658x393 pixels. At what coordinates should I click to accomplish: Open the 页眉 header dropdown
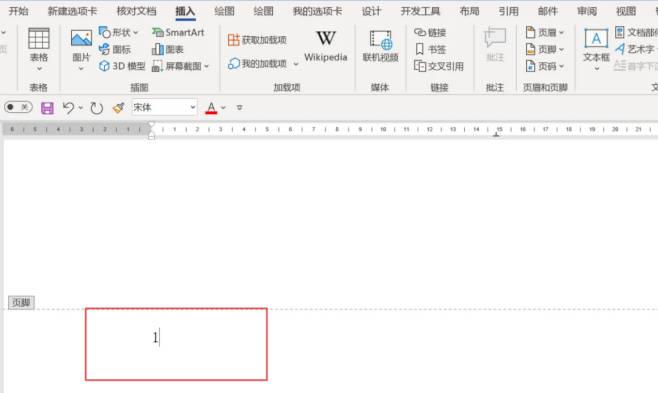(x=544, y=32)
